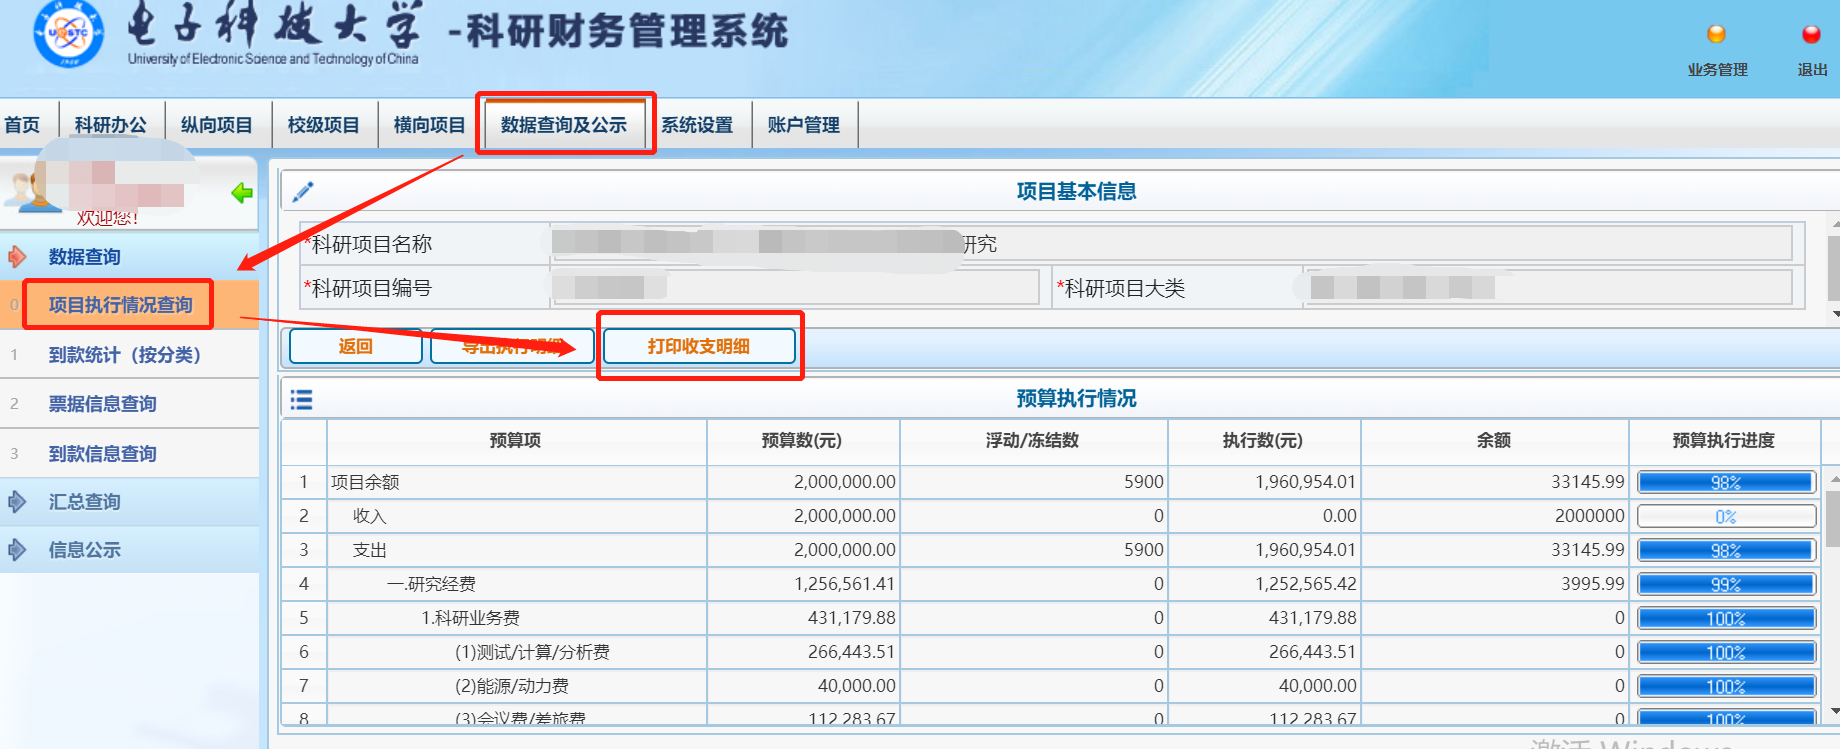Click 100% progress bar for 1.科研业务费
This screenshot has width=1840, height=749.
coord(1726,618)
